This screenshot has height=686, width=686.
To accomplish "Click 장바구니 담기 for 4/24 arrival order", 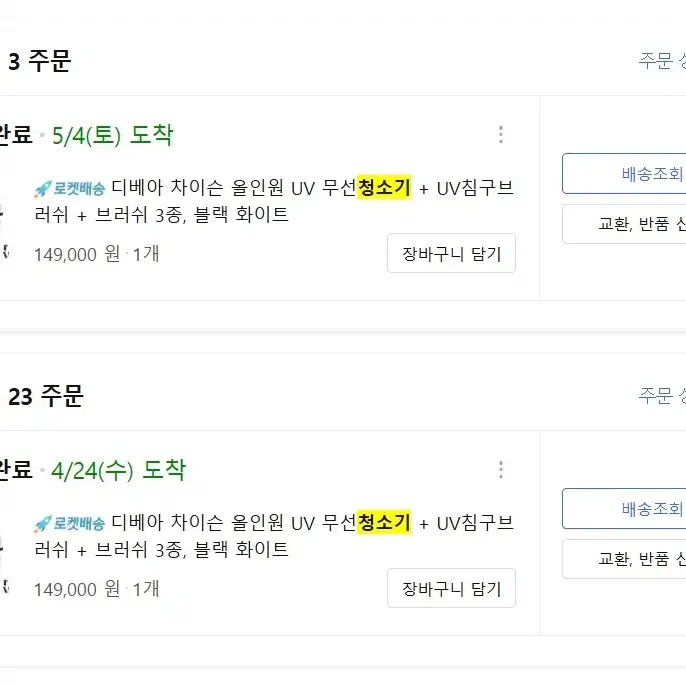I will [x=452, y=588].
